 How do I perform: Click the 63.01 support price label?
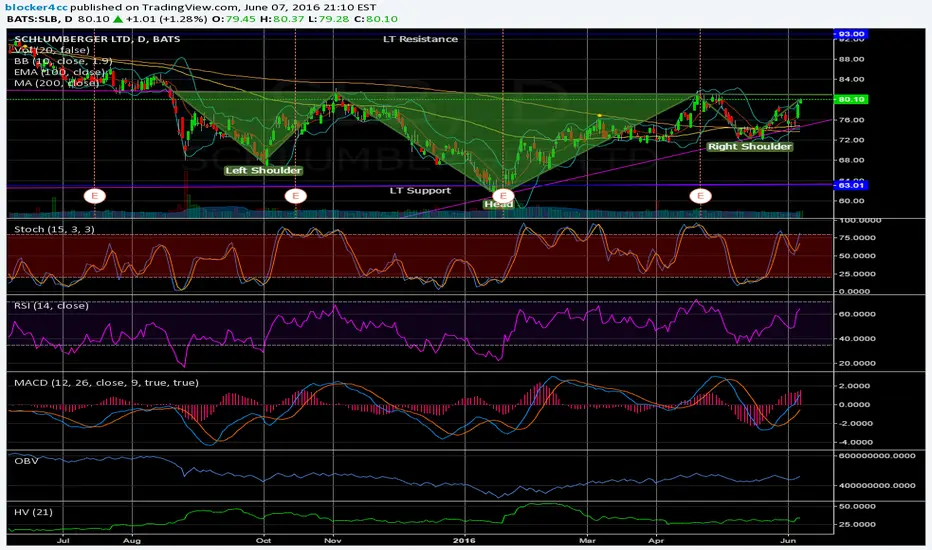851,186
